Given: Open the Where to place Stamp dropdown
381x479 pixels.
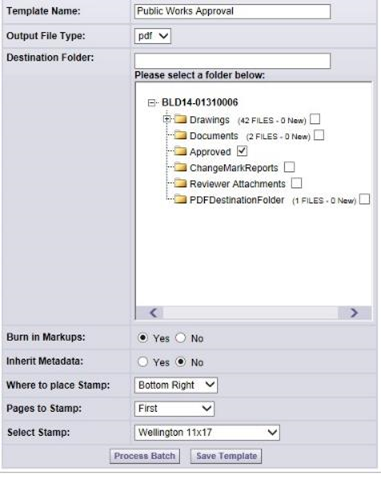Looking at the screenshot, I should point(176,385).
